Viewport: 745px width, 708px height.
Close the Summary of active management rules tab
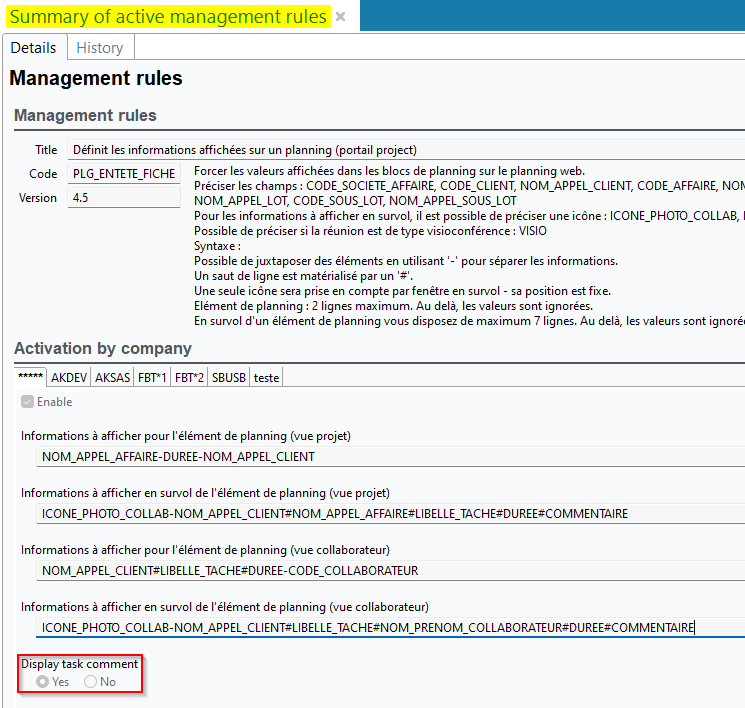click(x=340, y=17)
